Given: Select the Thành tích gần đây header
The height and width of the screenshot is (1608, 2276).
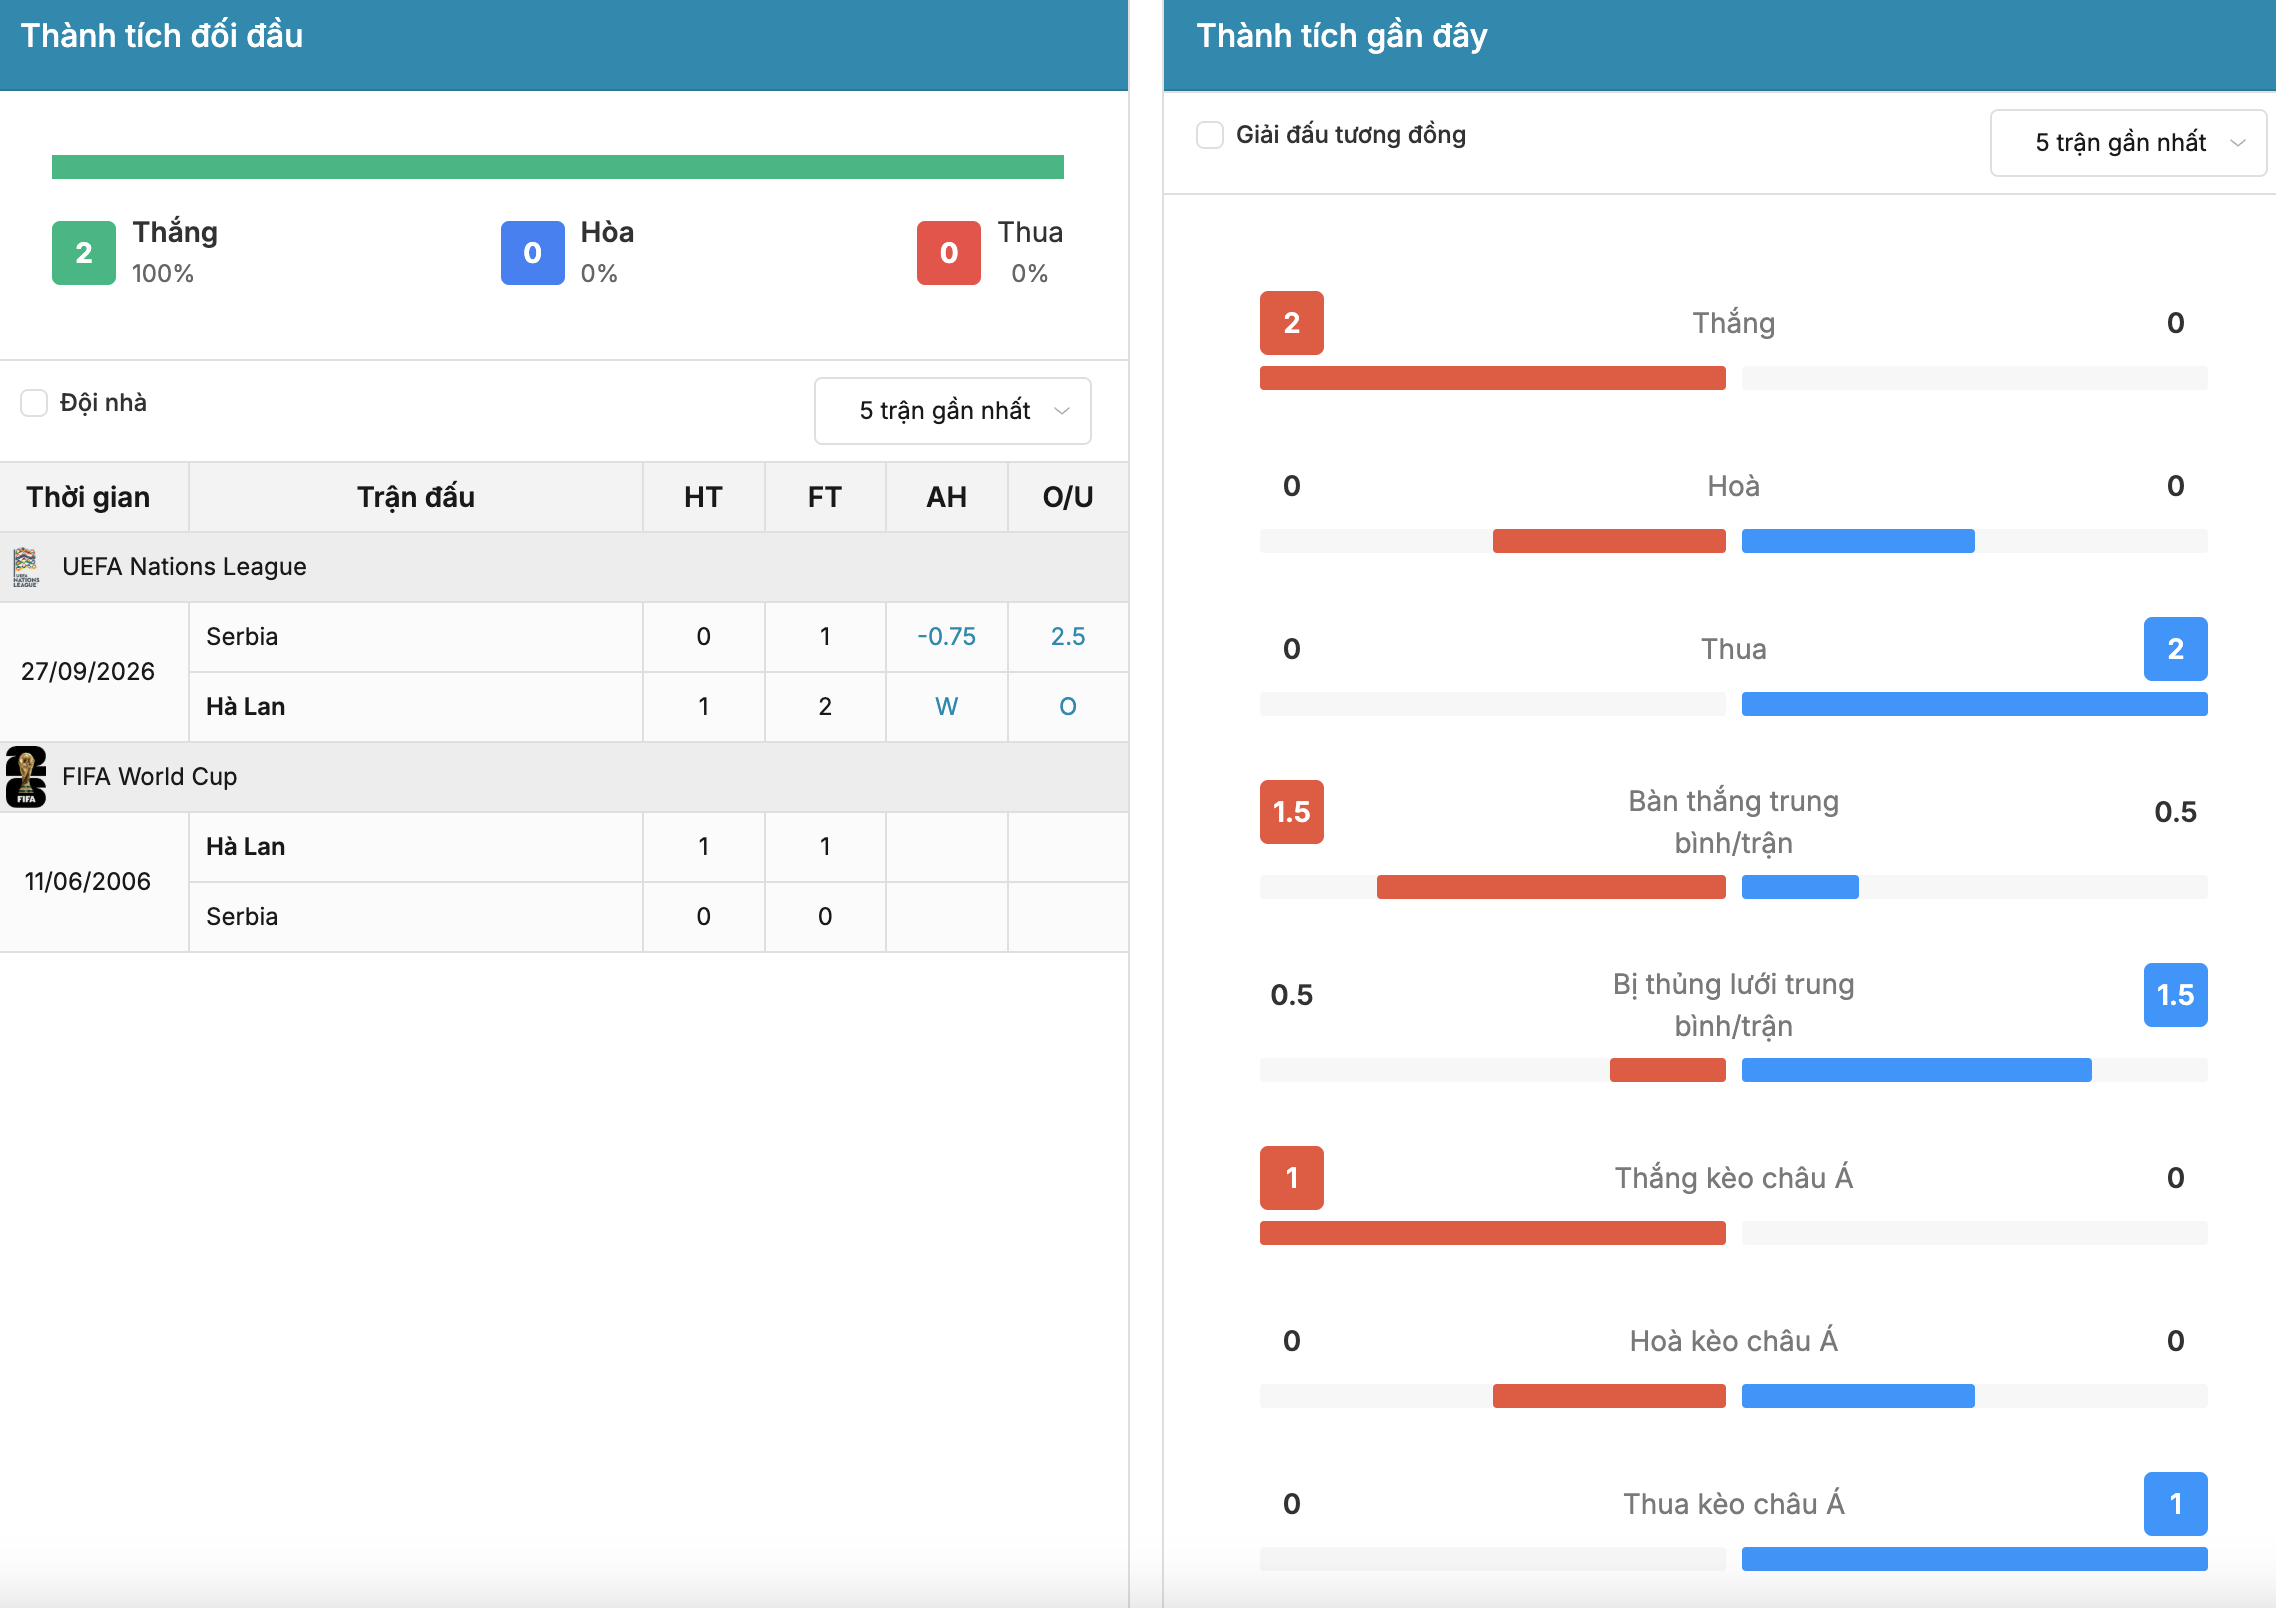Looking at the screenshot, I should (1342, 36).
